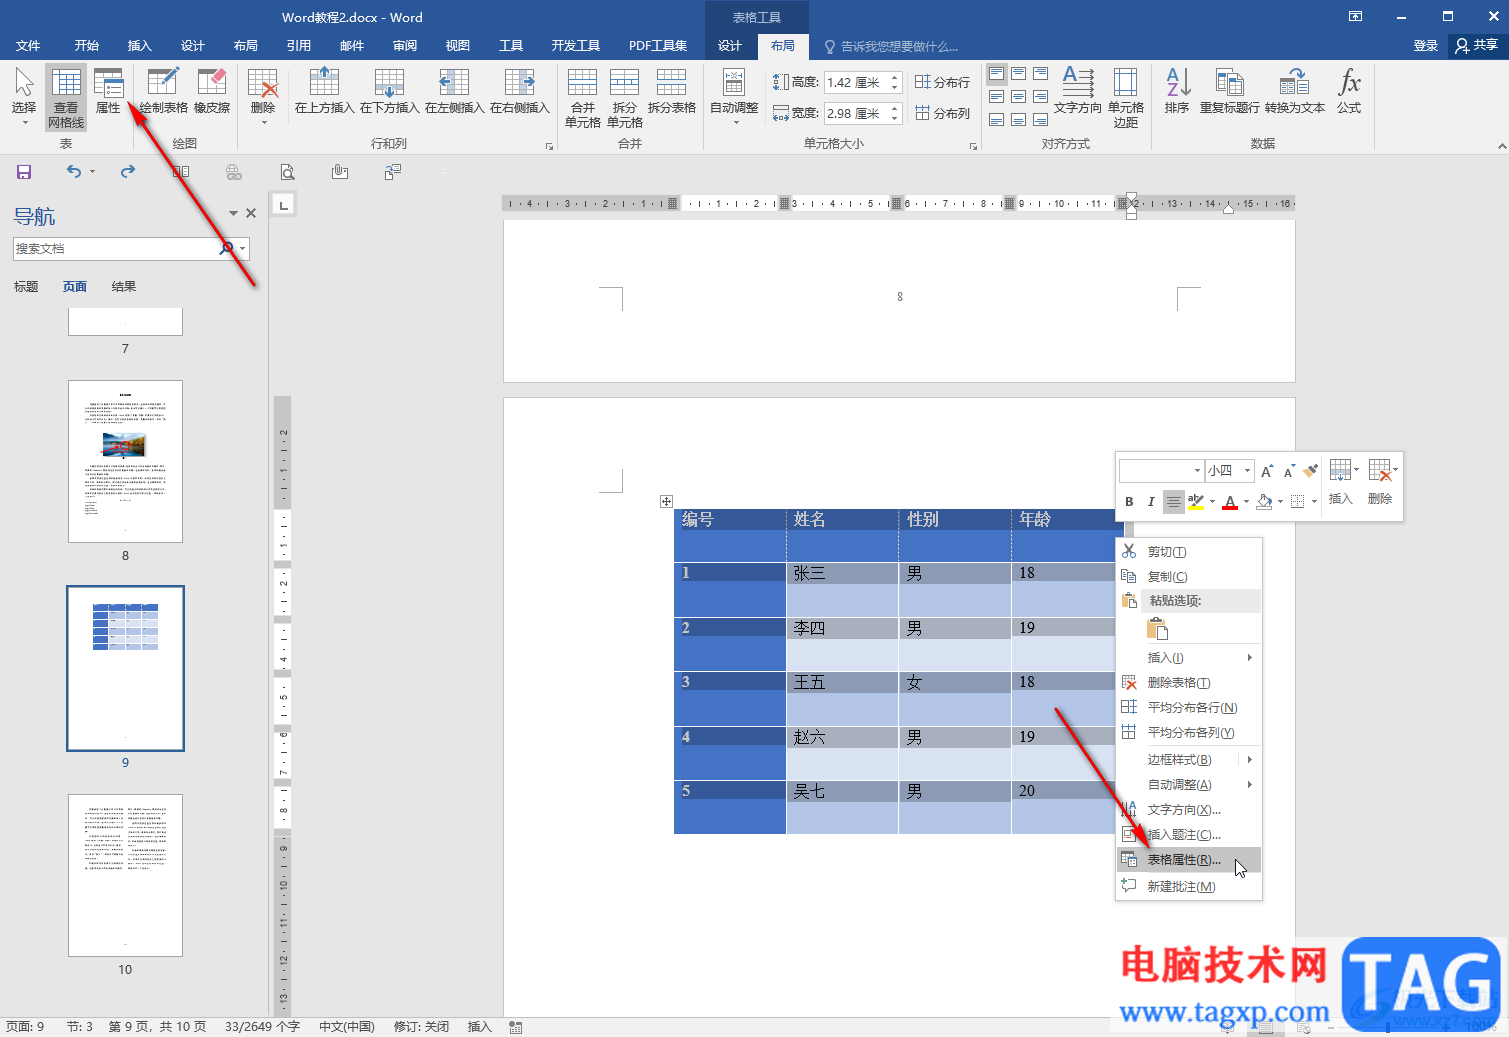This screenshot has height=1037, width=1509.
Task: Open the File (文件) tab
Action: [x=28, y=46]
